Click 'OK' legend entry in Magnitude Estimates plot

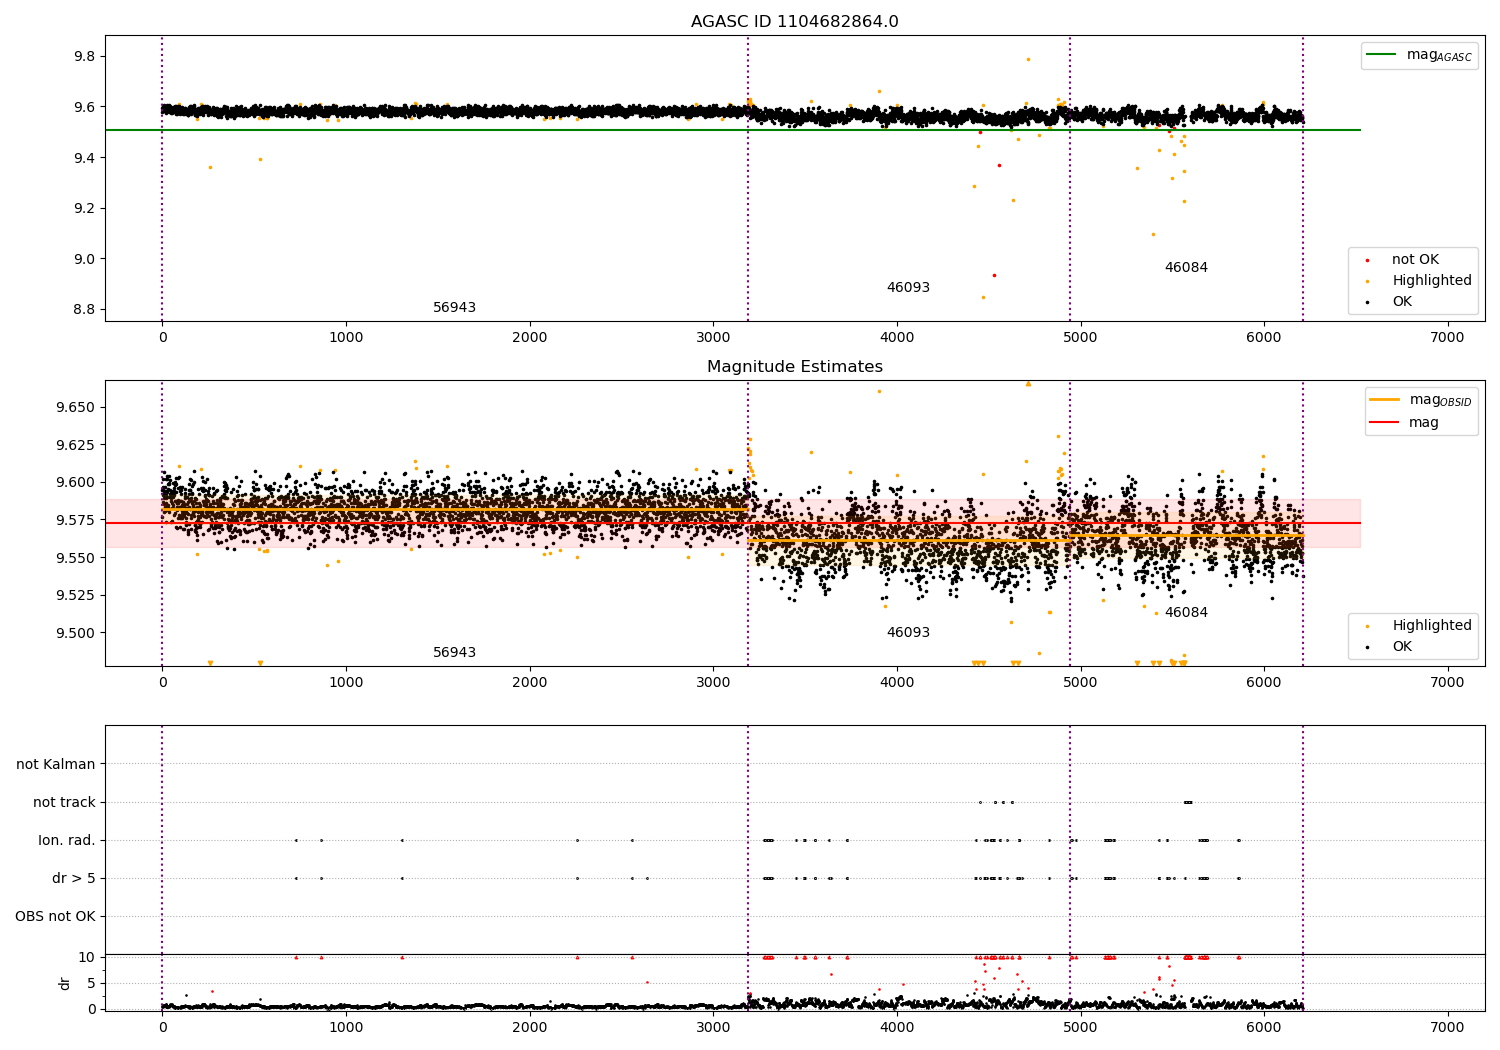click(1390, 647)
